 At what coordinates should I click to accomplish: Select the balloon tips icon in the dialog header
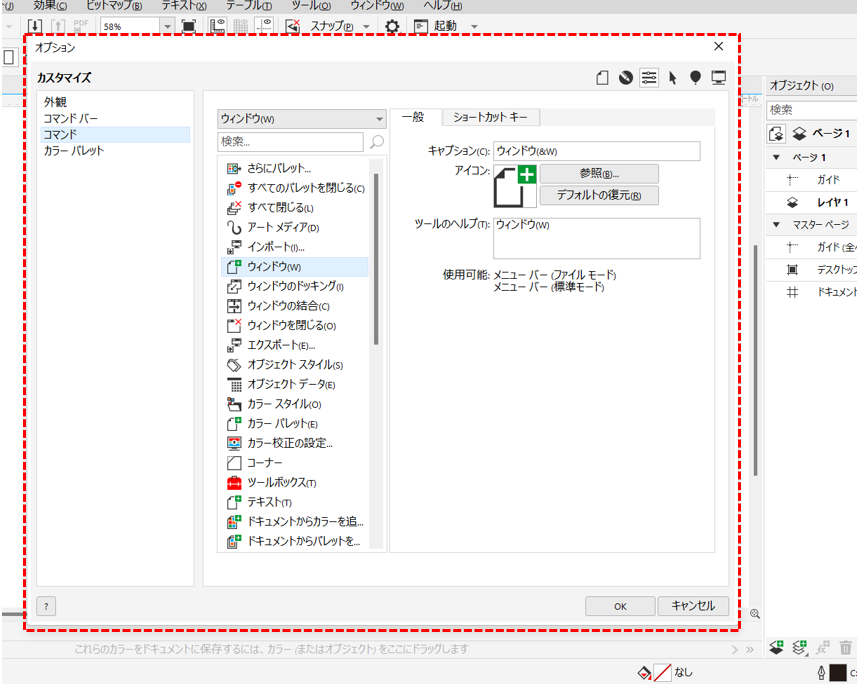pyautogui.click(x=696, y=77)
